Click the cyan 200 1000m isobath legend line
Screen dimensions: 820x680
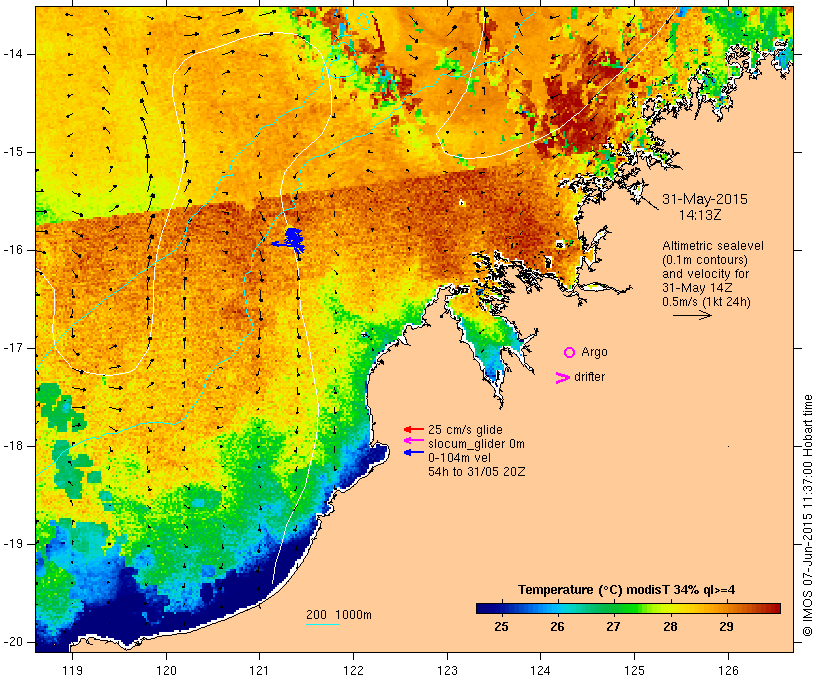click(323, 624)
